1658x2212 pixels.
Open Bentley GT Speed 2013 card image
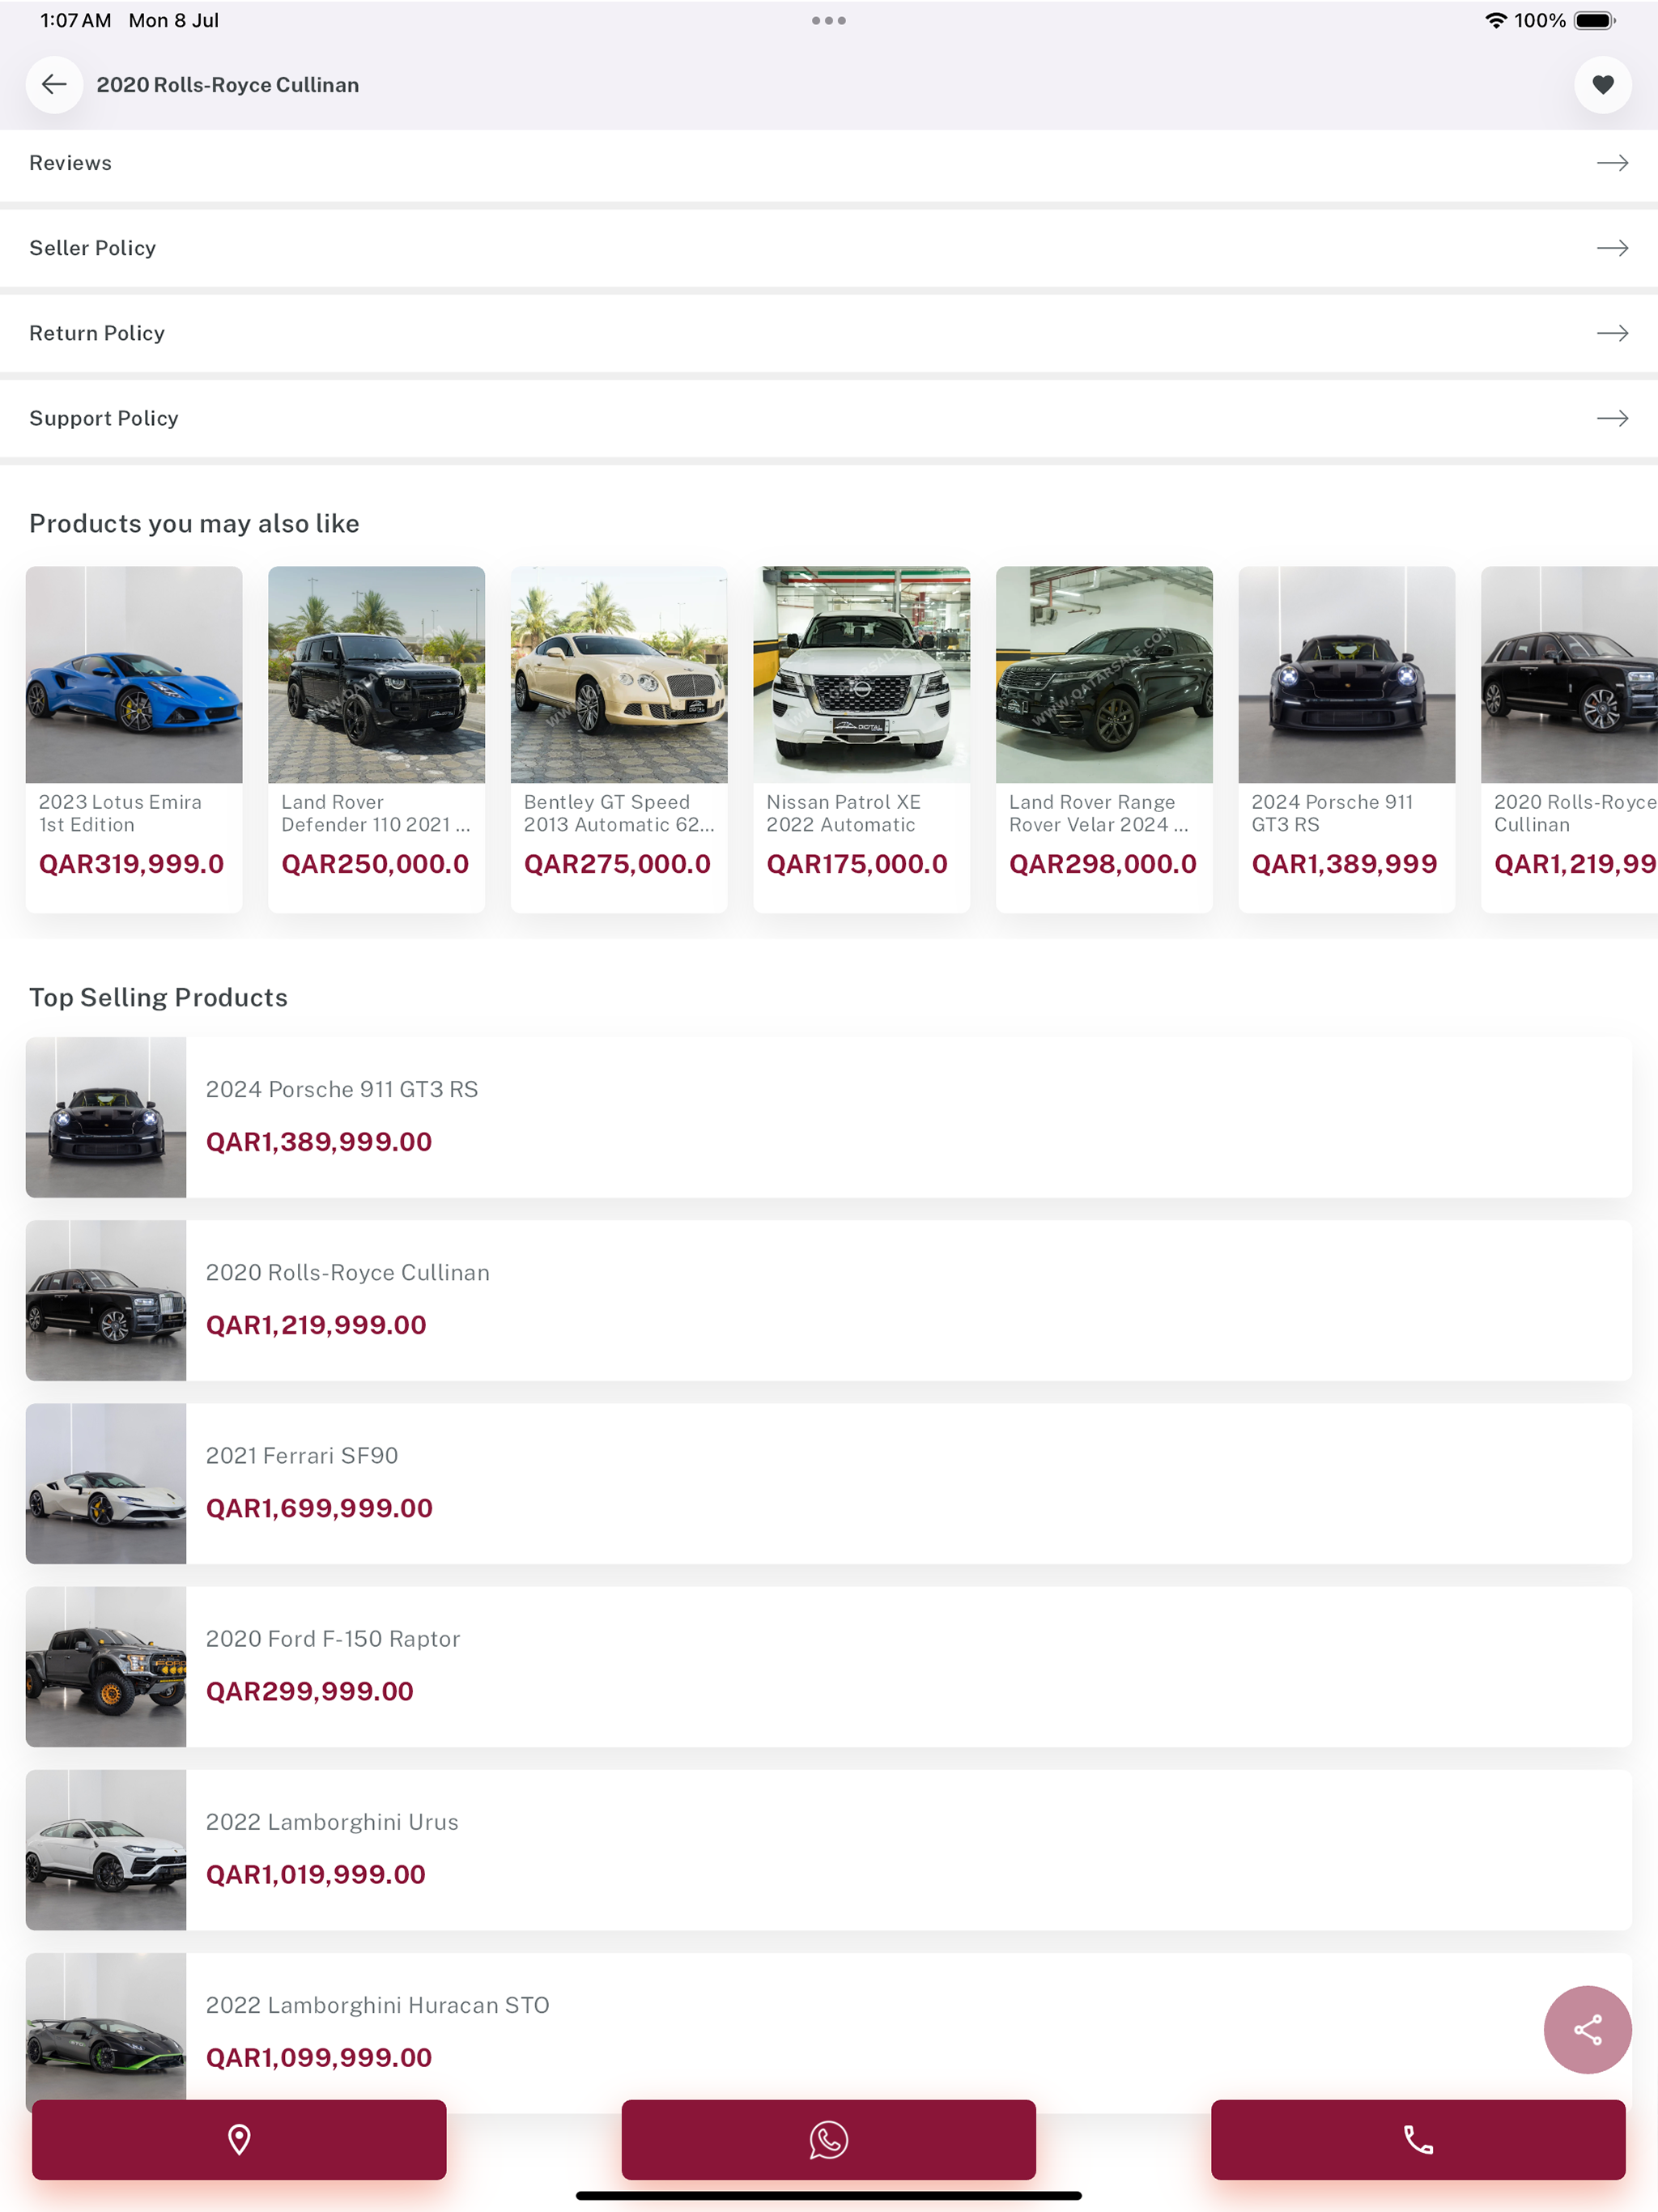619,675
